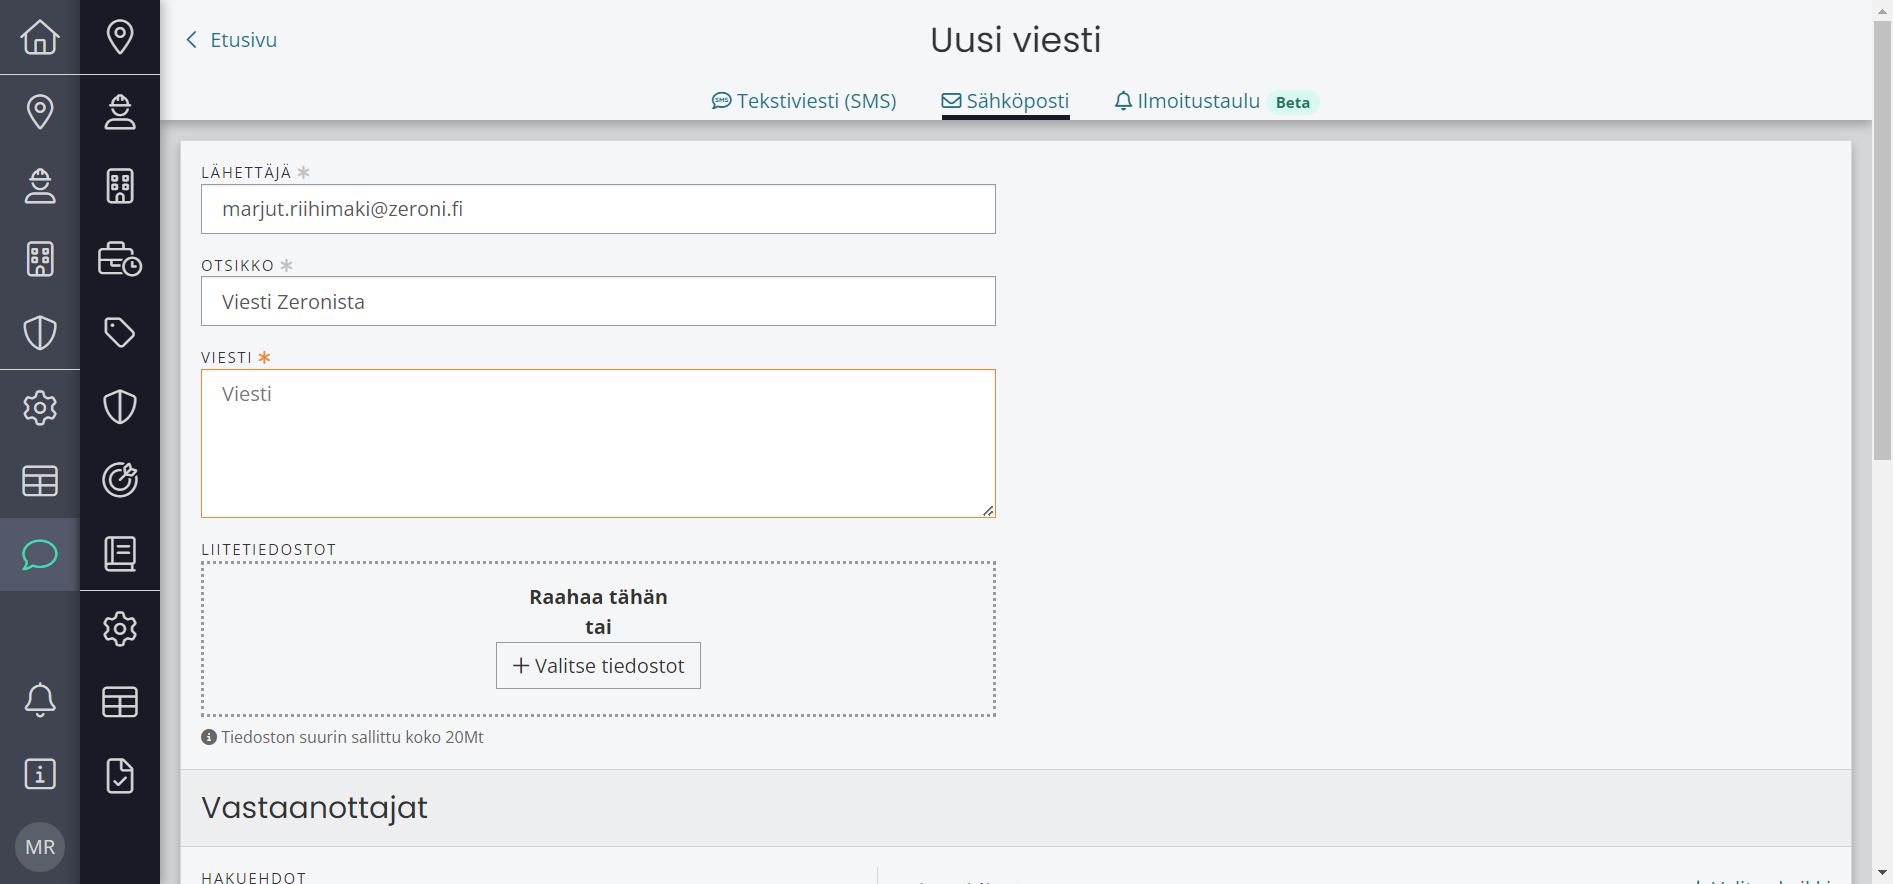Click the shield icon in the light sidebar
This screenshot has width=1893, height=884.
point(40,333)
